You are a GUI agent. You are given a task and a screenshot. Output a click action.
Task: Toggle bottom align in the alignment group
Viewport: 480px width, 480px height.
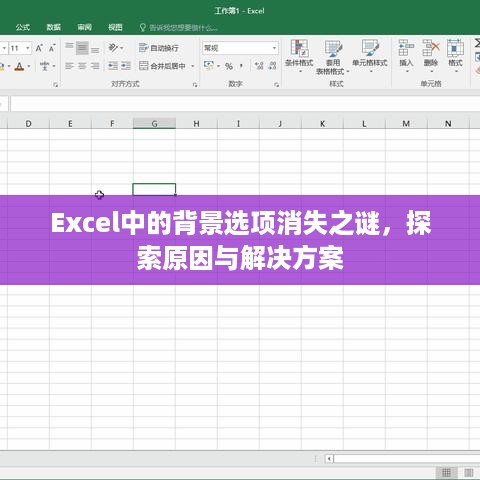pyautogui.click(x=95, y=49)
